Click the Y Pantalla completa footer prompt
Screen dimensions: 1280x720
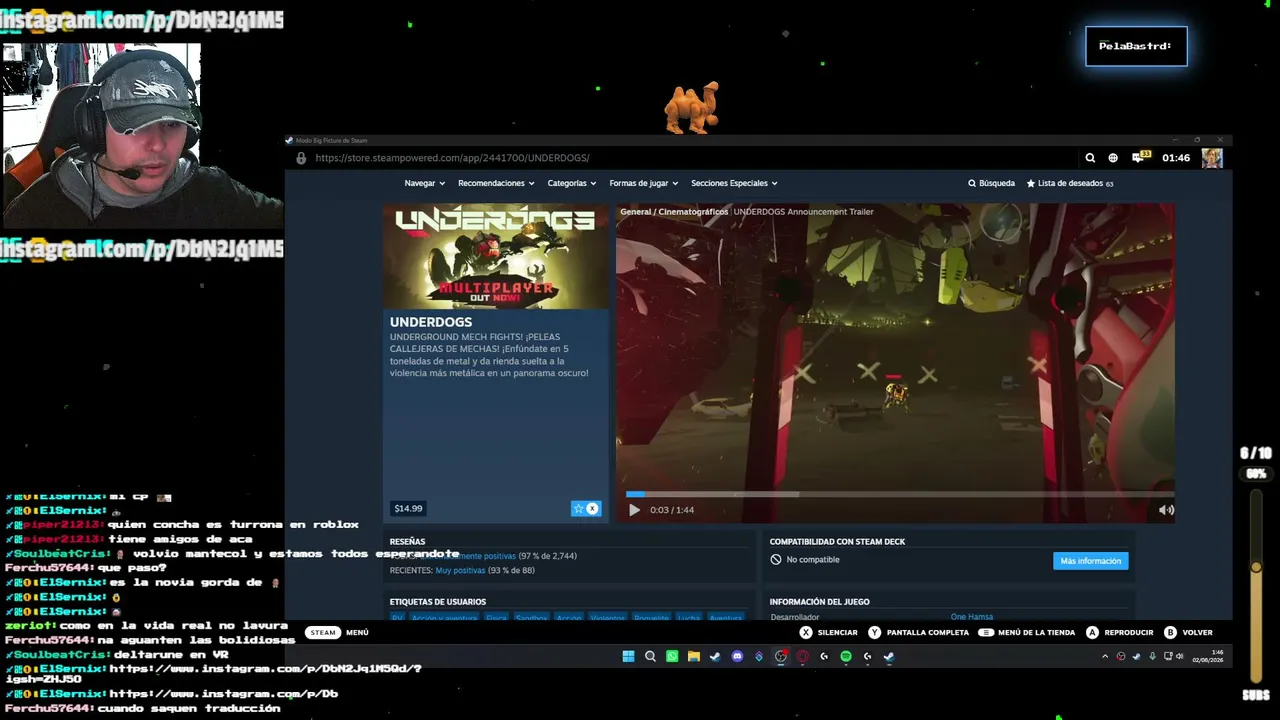tap(918, 633)
